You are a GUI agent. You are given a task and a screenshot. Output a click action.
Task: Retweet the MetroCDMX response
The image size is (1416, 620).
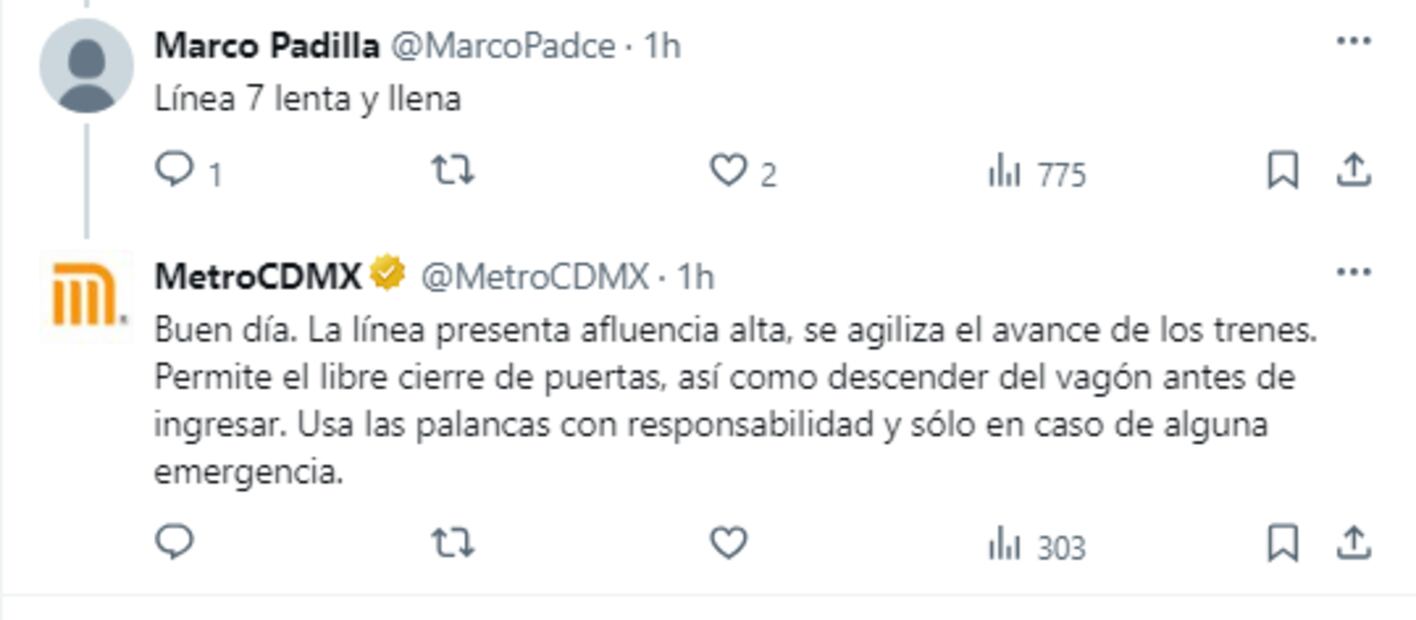(452, 544)
